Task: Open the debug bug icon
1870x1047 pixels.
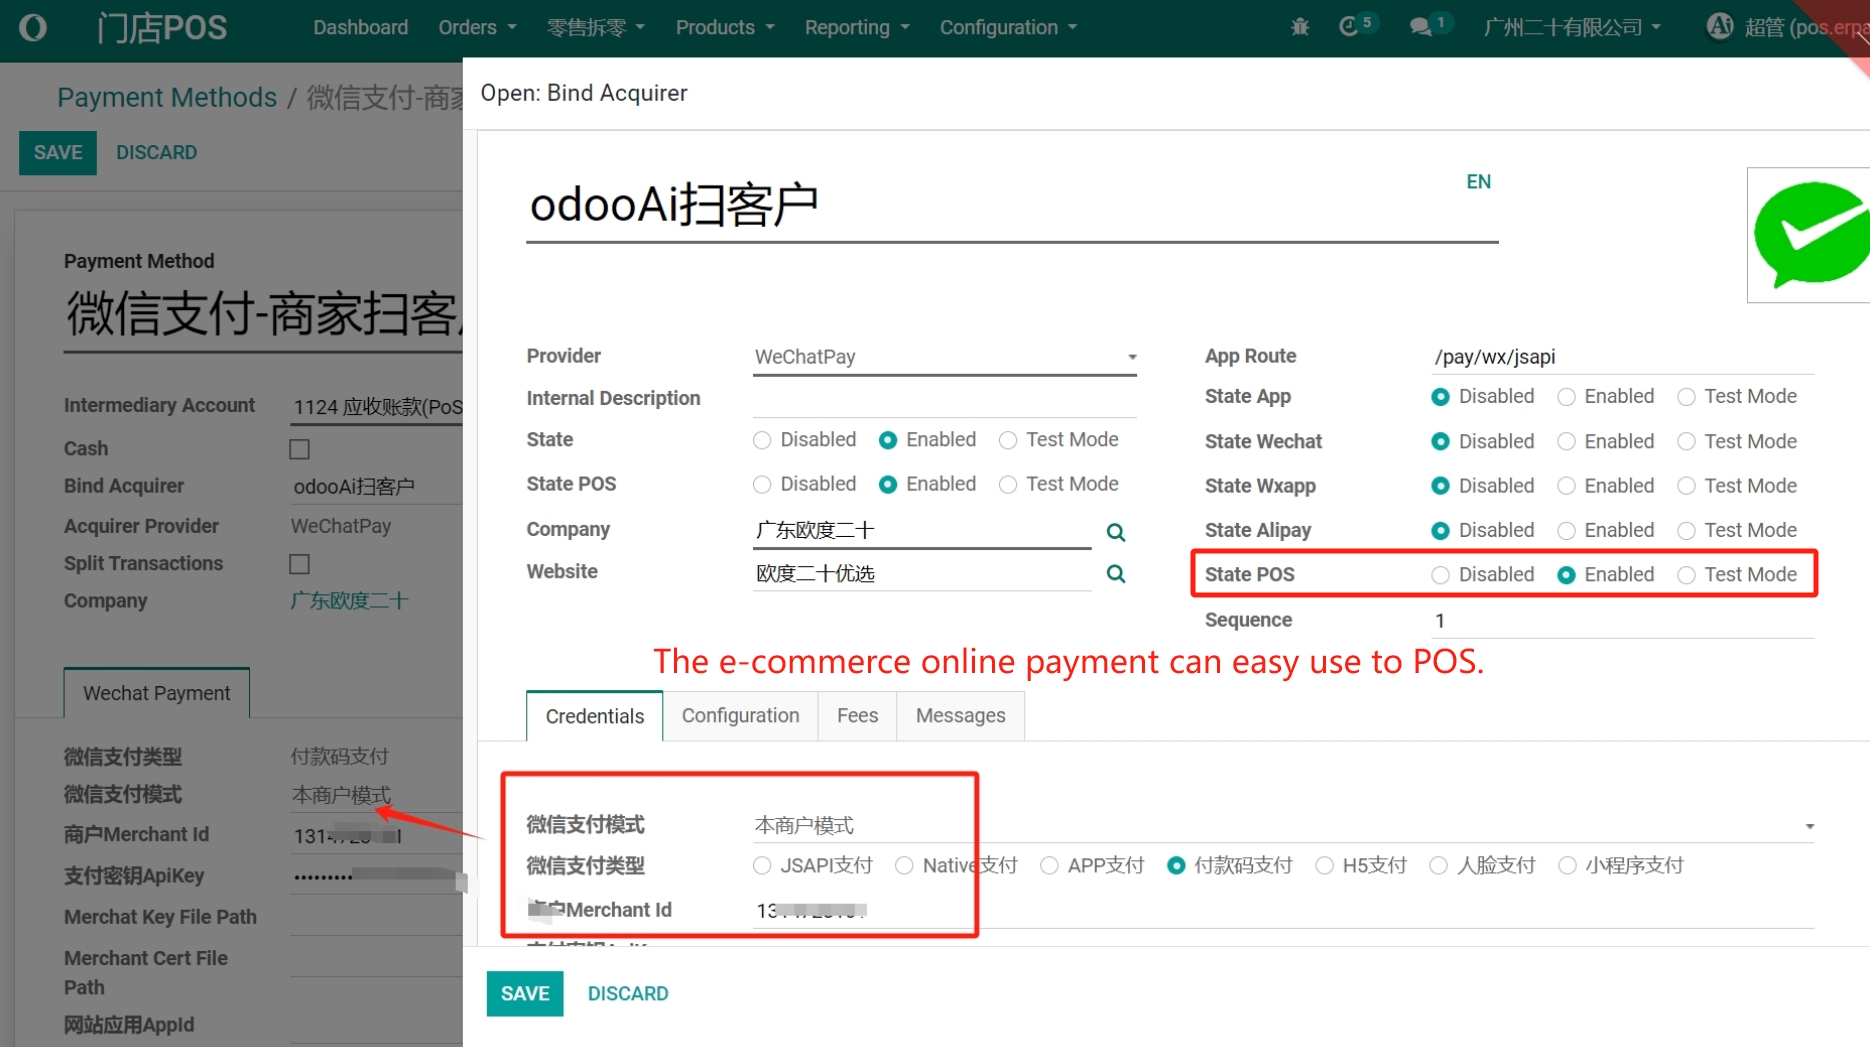Action: click(x=1300, y=27)
